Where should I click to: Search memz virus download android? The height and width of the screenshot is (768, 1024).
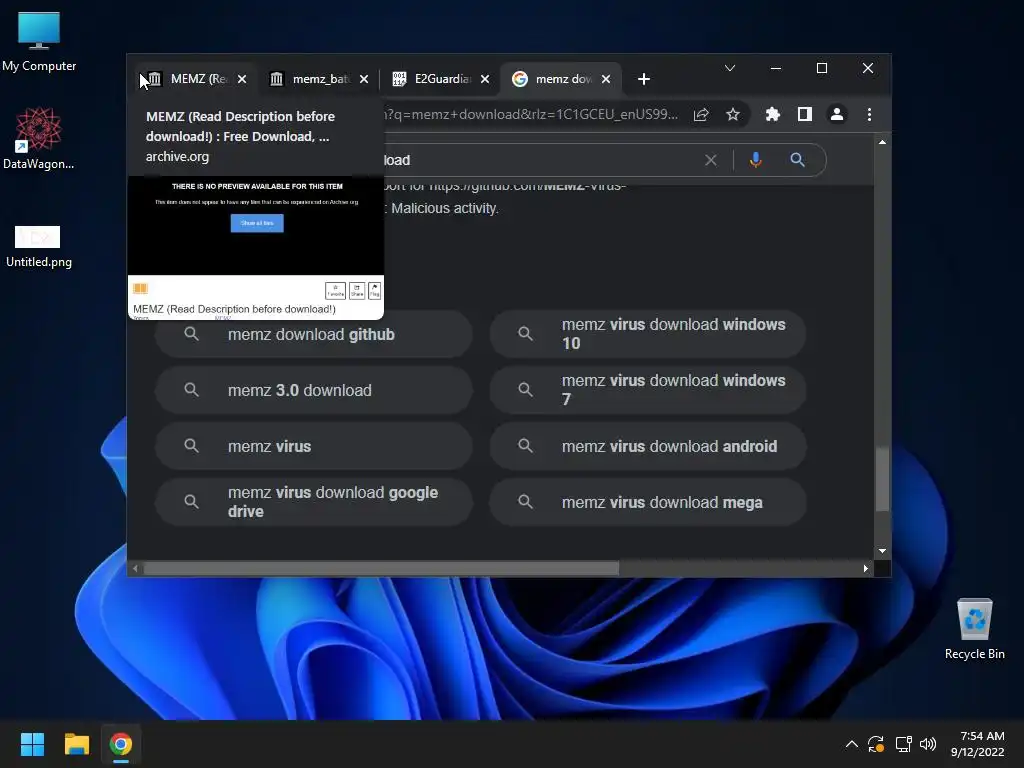648,447
